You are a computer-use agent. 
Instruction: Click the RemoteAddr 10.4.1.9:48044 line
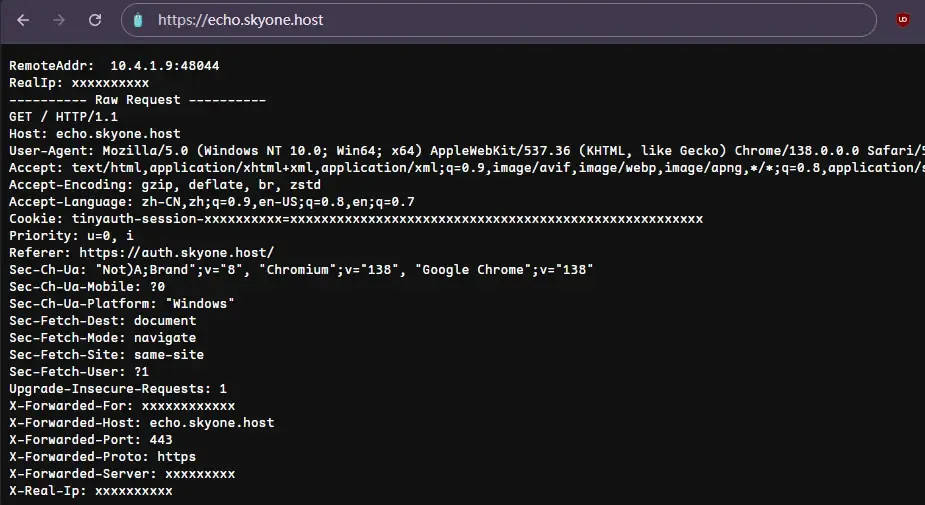(114, 65)
